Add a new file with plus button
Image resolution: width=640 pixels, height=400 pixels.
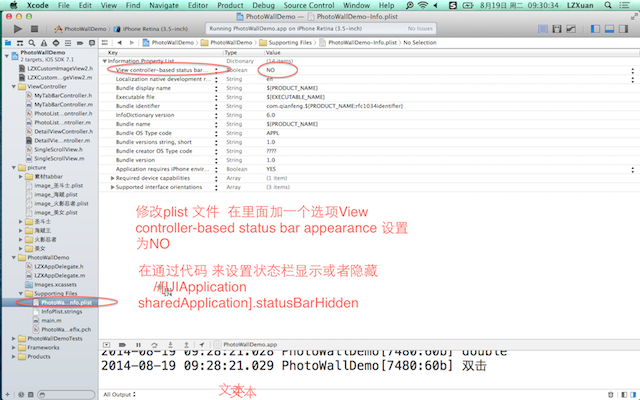point(7,394)
